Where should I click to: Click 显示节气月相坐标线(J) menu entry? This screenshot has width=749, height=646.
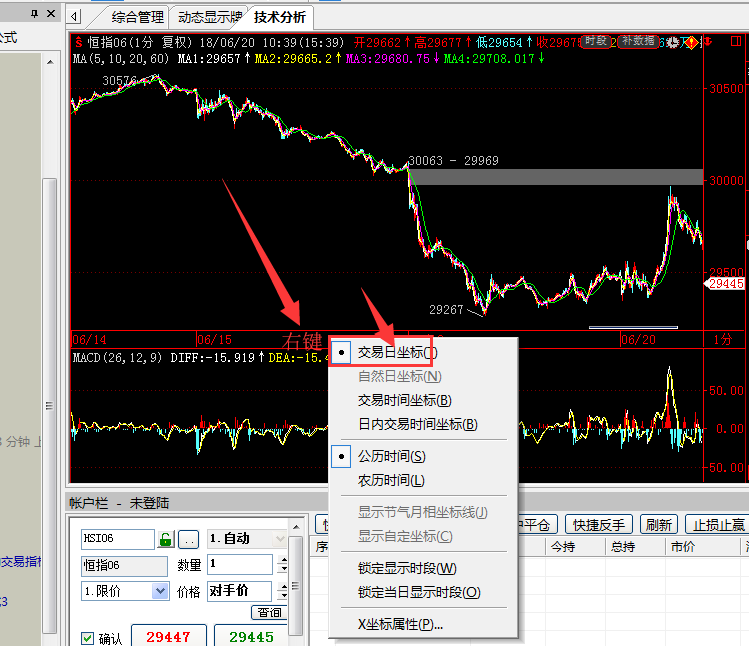[x=422, y=512]
